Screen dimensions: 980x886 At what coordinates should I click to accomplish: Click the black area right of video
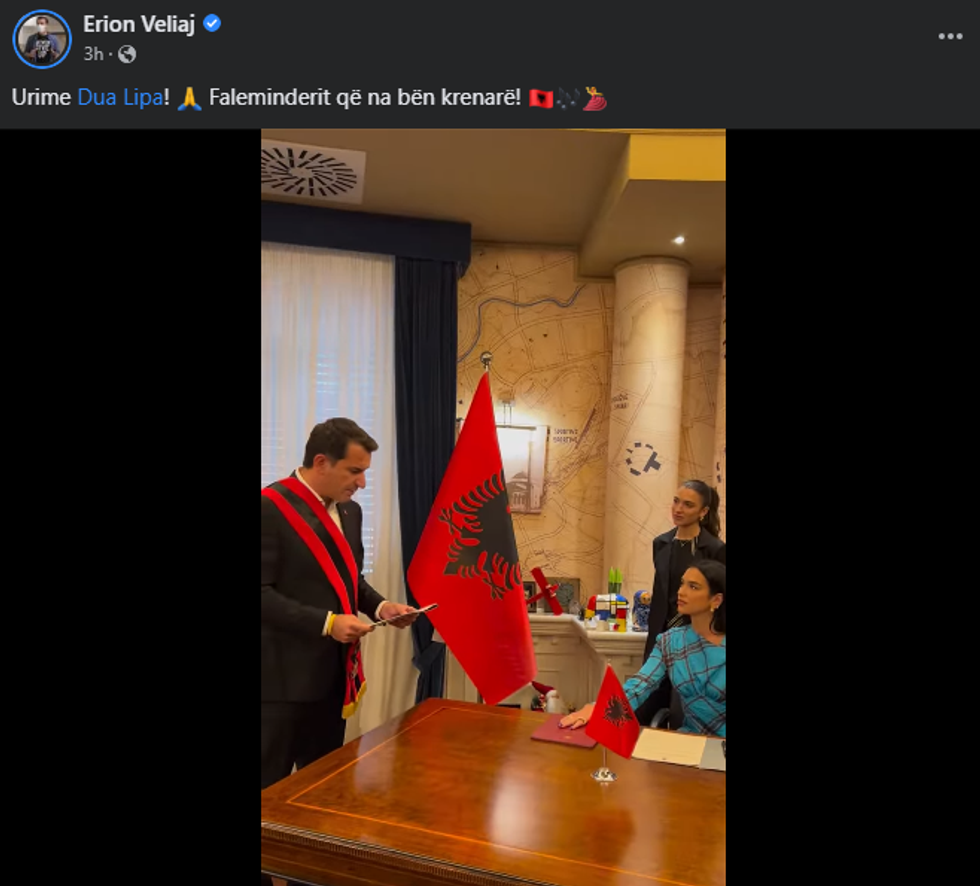[x=852, y=507]
